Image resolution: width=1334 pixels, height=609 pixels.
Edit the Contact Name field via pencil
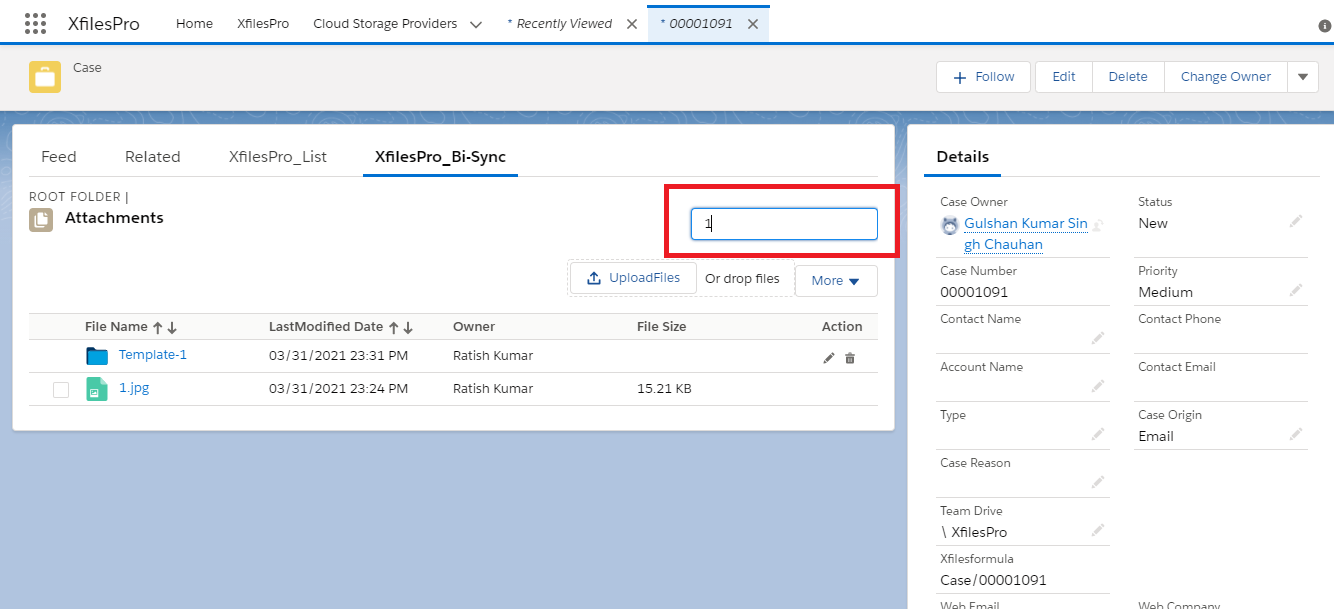[x=1098, y=338]
